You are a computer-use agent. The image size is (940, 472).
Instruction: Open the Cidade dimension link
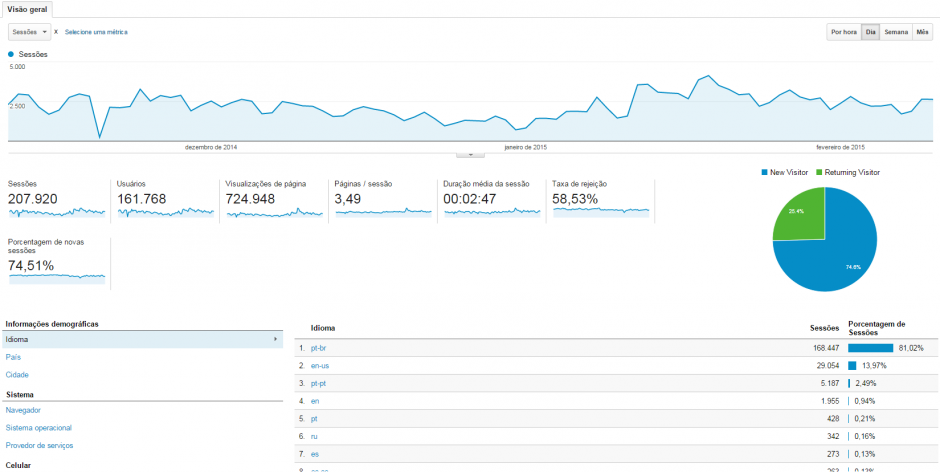[17, 375]
